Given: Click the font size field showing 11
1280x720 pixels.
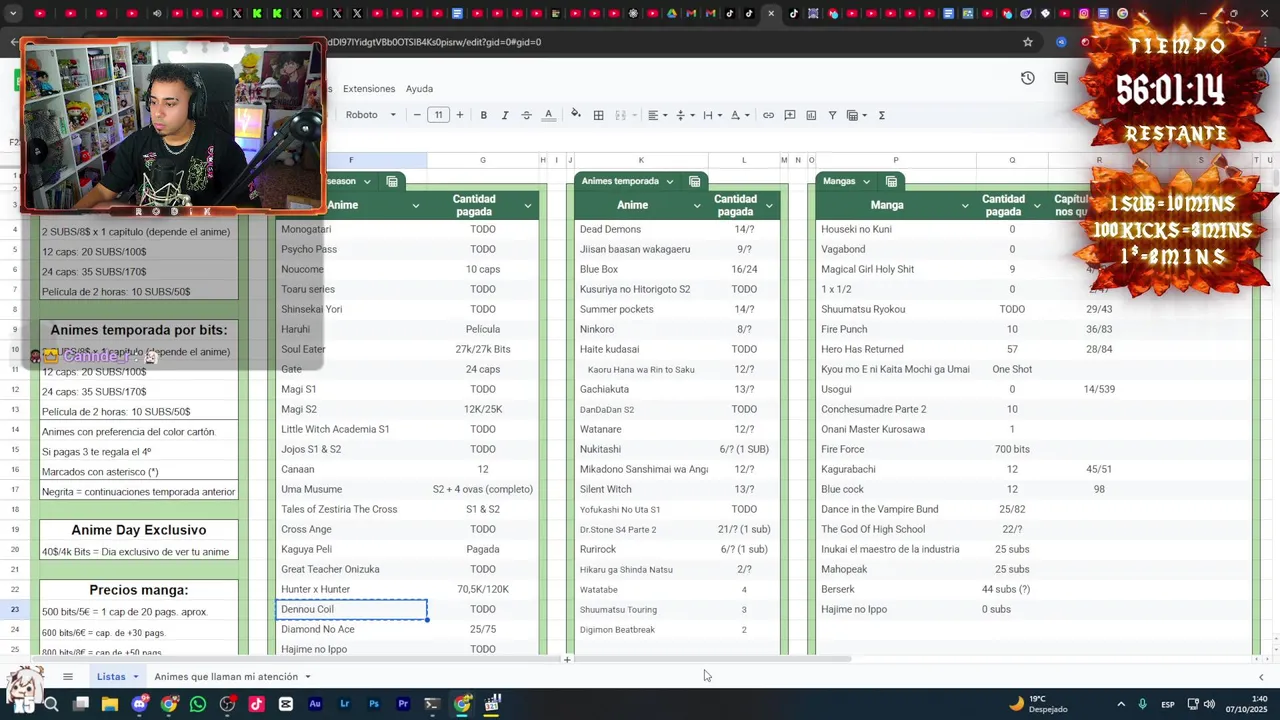Looking at the screenshot, I should coord(438,115).
